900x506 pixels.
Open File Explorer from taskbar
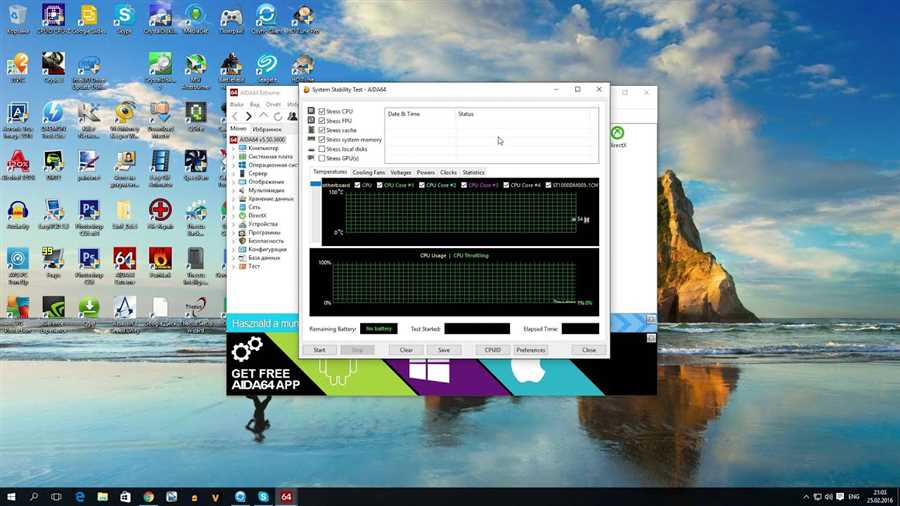click(103, 496)
